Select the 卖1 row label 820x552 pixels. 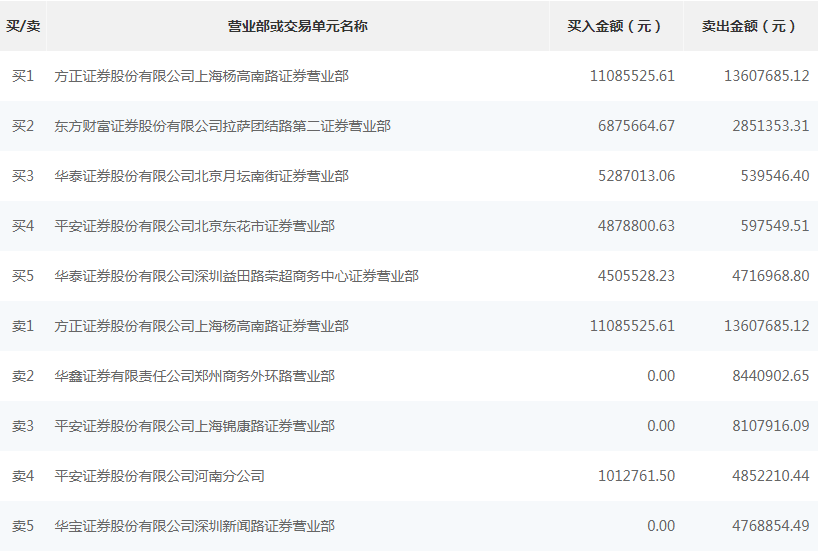coord(23,326)
